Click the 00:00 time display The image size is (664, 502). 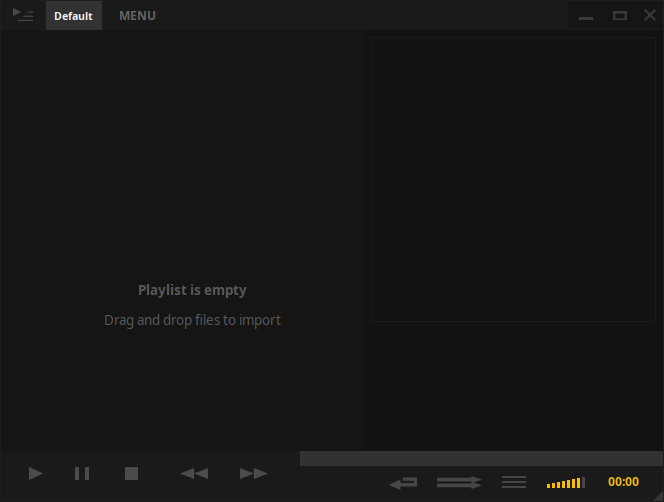coord(623,482)
